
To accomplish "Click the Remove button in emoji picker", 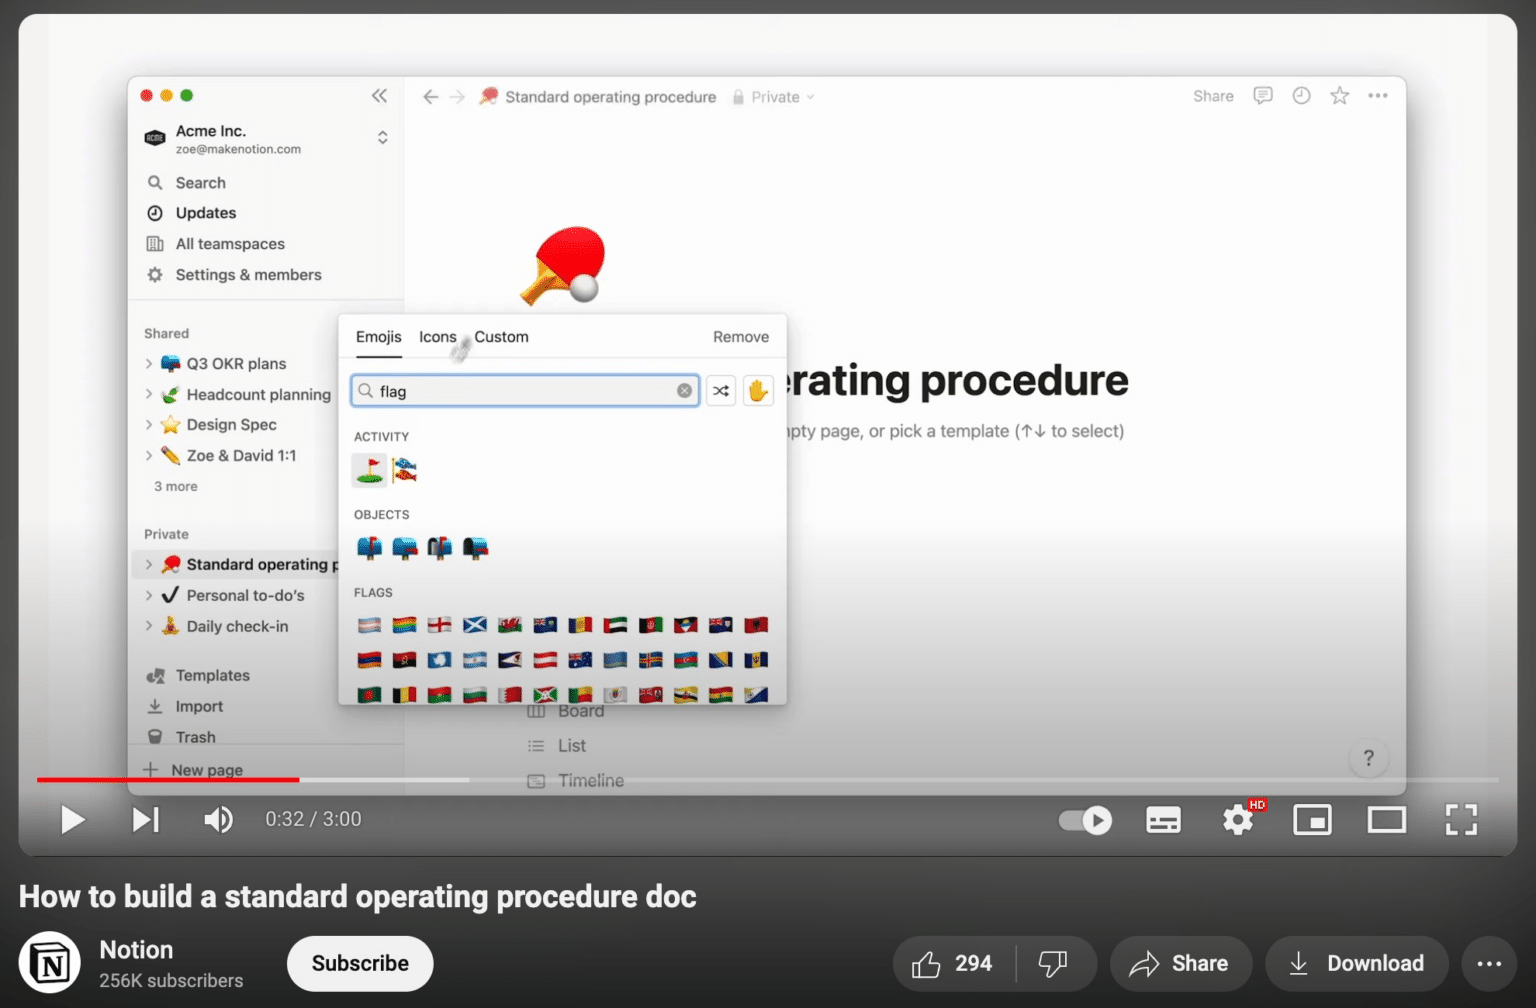I will 740,337.
